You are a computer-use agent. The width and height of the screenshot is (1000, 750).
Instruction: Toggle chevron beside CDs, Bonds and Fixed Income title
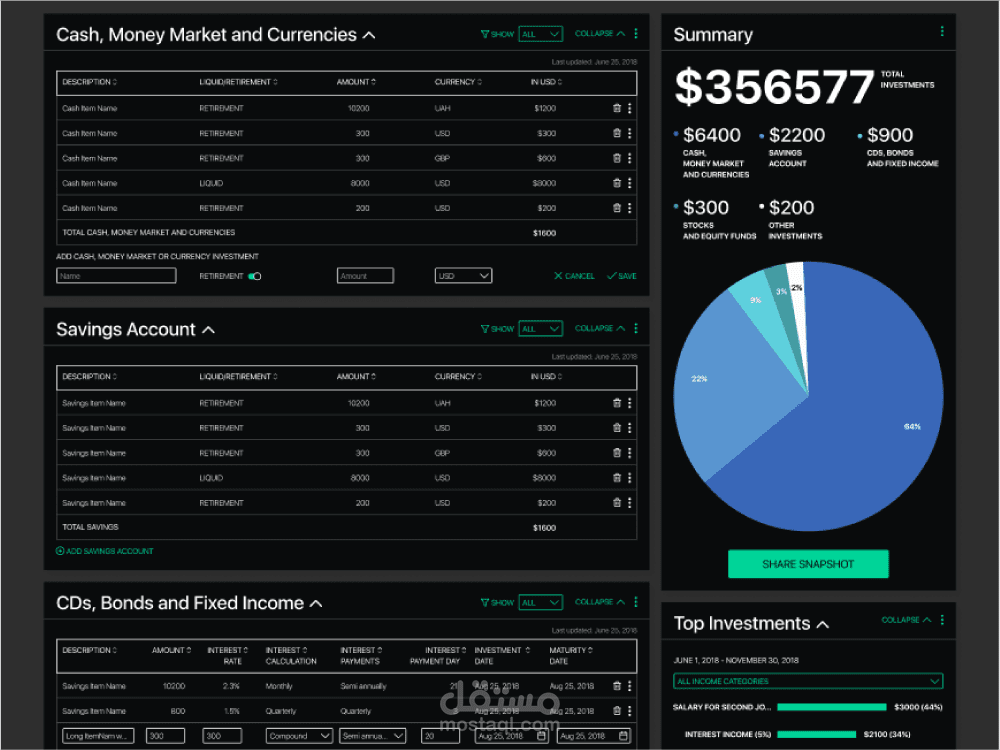pyautogui.click(x=316, y=604)
